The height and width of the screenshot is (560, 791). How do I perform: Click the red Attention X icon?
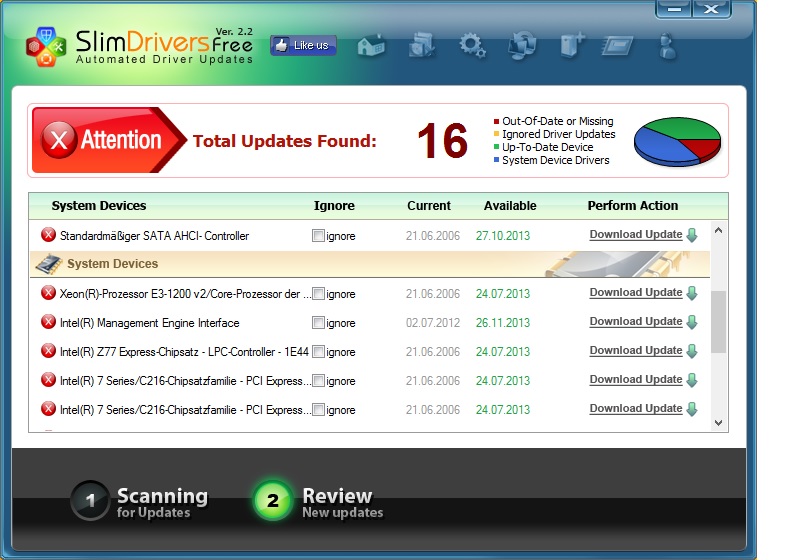(x=59, y=140)
